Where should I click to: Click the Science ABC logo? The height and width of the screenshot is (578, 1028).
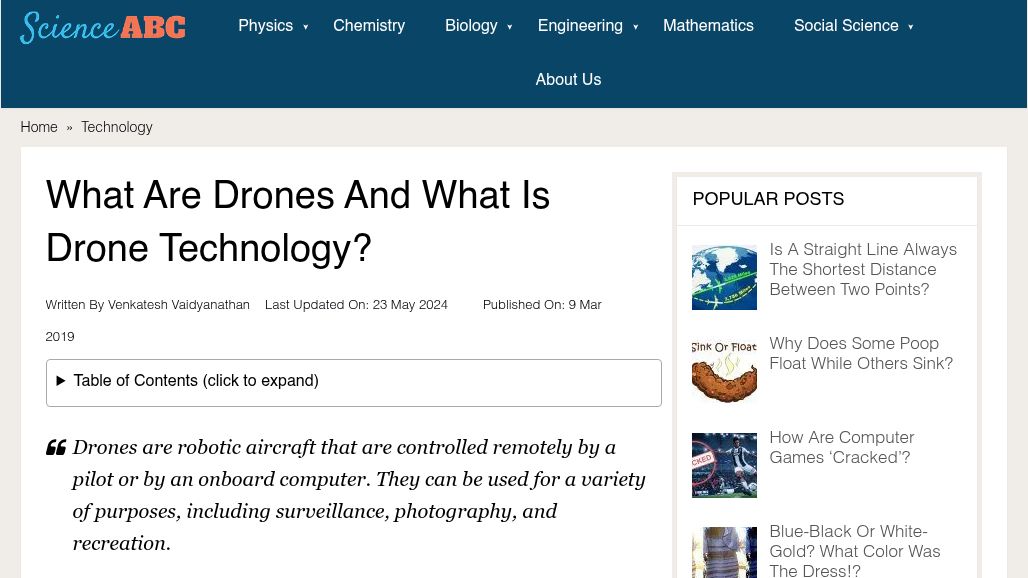102,27
